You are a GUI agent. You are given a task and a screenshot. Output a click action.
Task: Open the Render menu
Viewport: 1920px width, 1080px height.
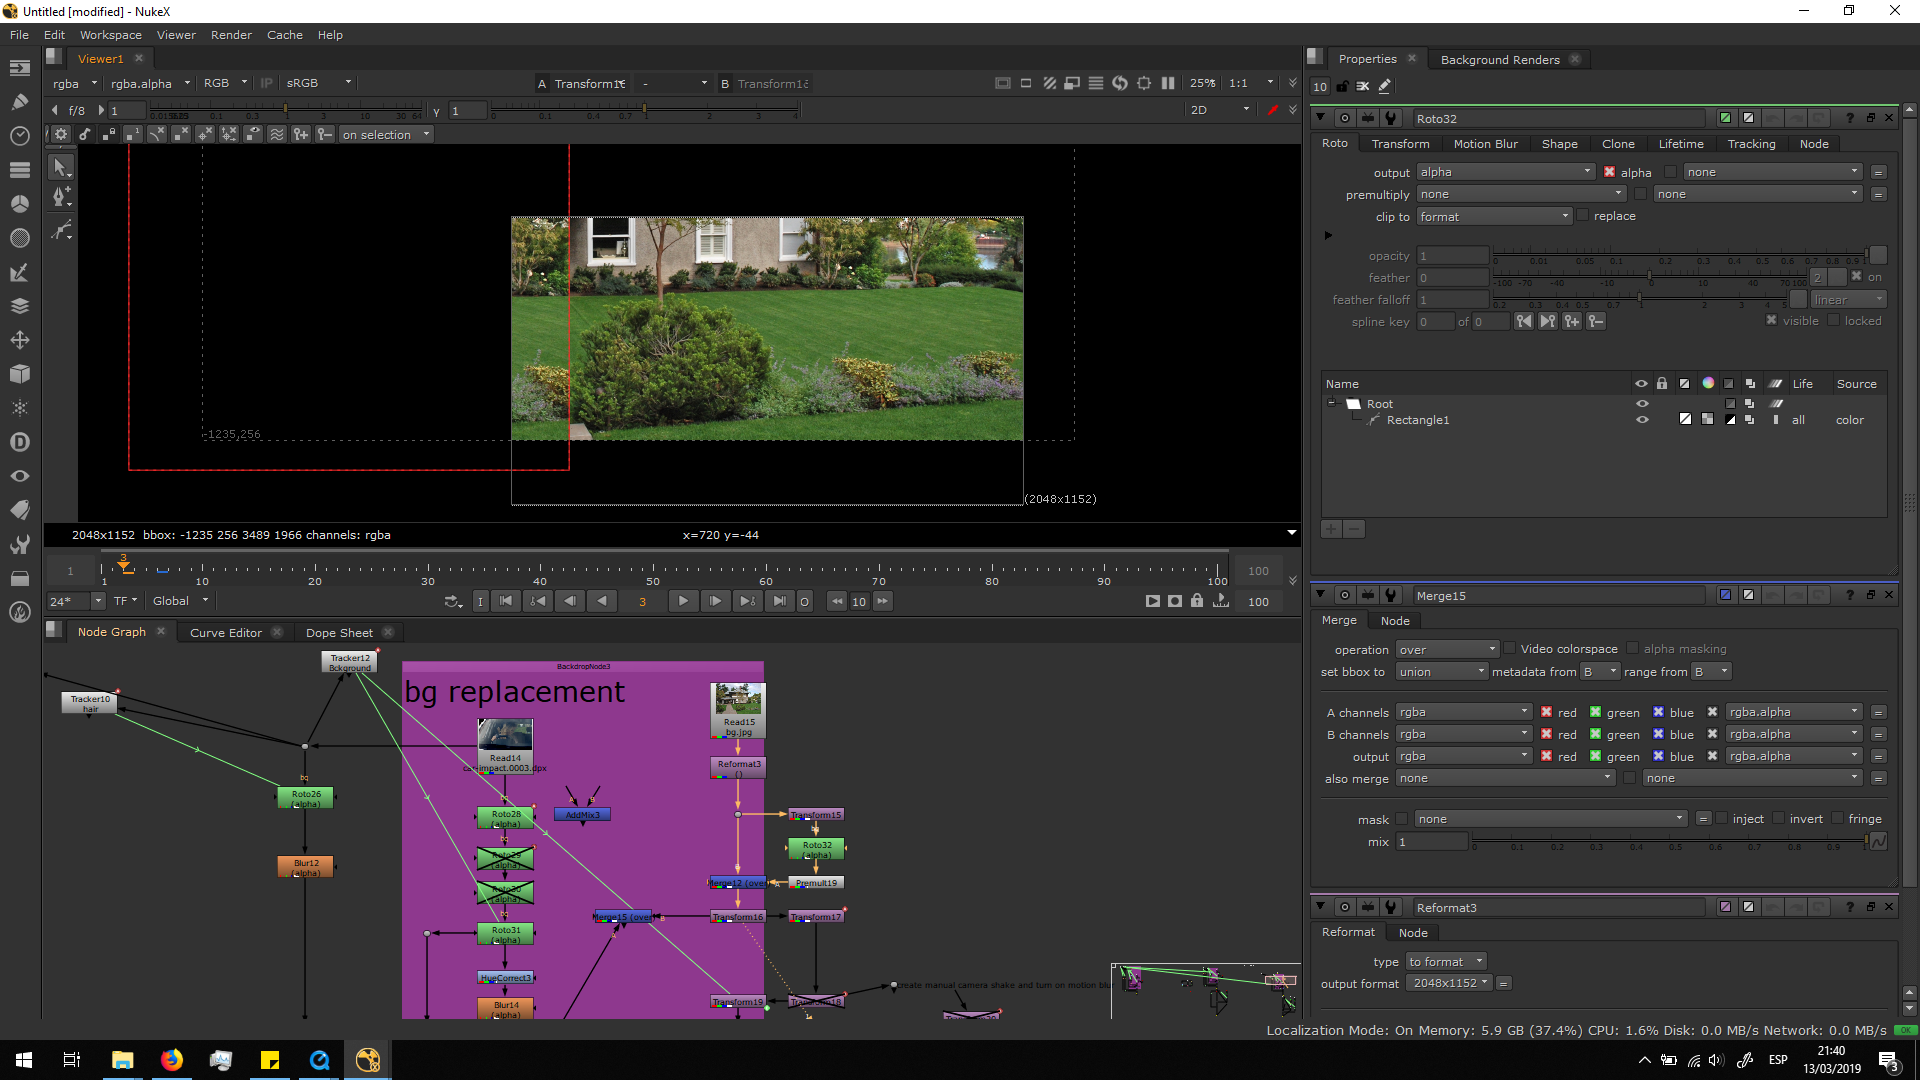231,34
